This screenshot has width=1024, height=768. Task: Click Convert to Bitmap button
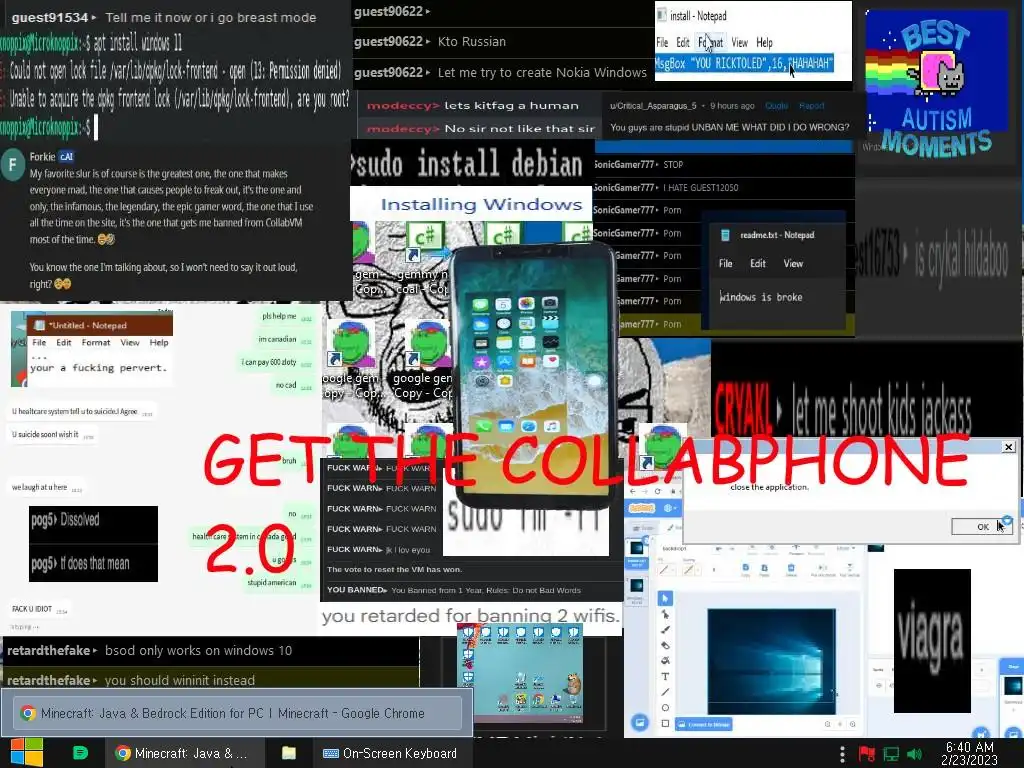(703, 724)
